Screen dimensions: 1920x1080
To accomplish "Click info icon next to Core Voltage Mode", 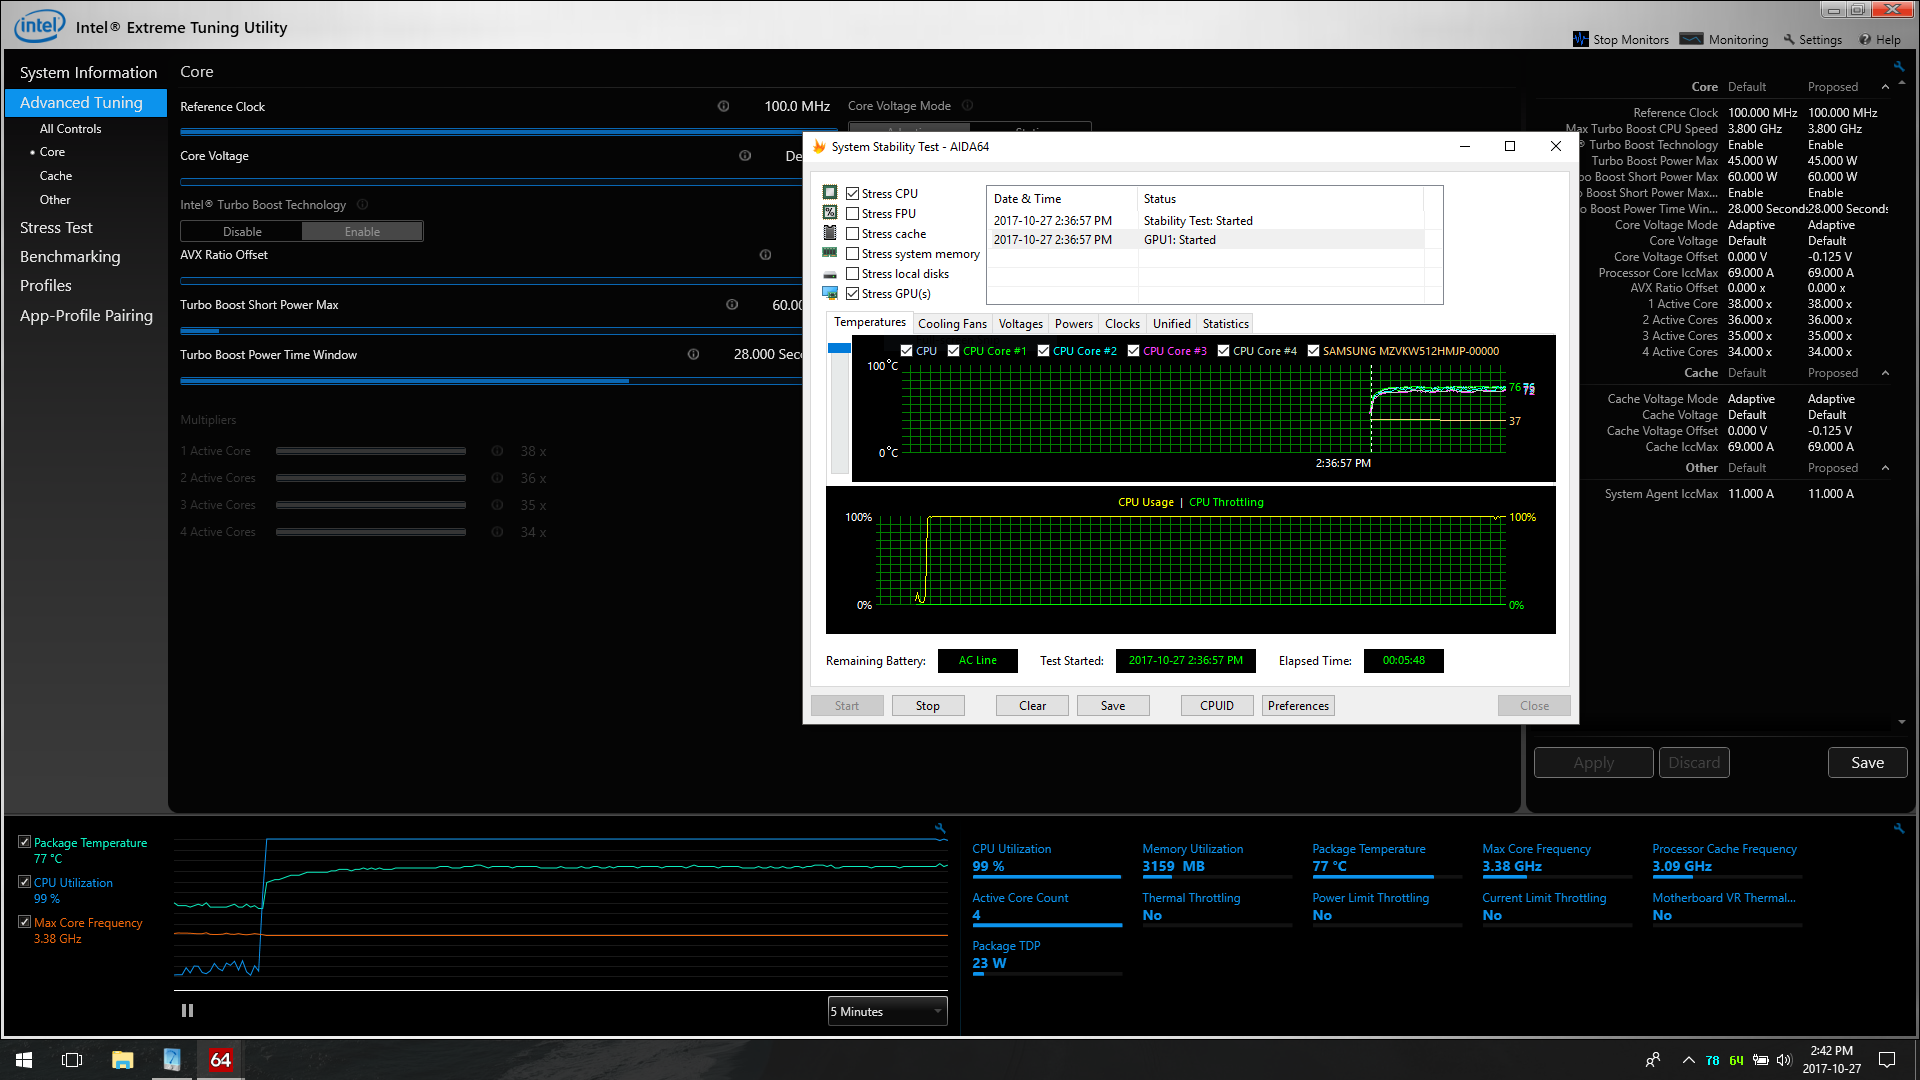I will tap(967, 105).
